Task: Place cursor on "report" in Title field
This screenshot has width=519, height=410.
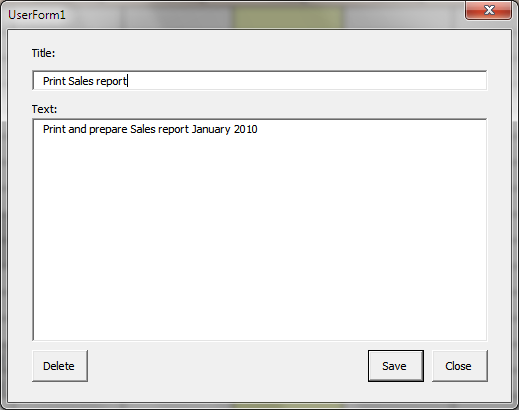Action: 111,82
